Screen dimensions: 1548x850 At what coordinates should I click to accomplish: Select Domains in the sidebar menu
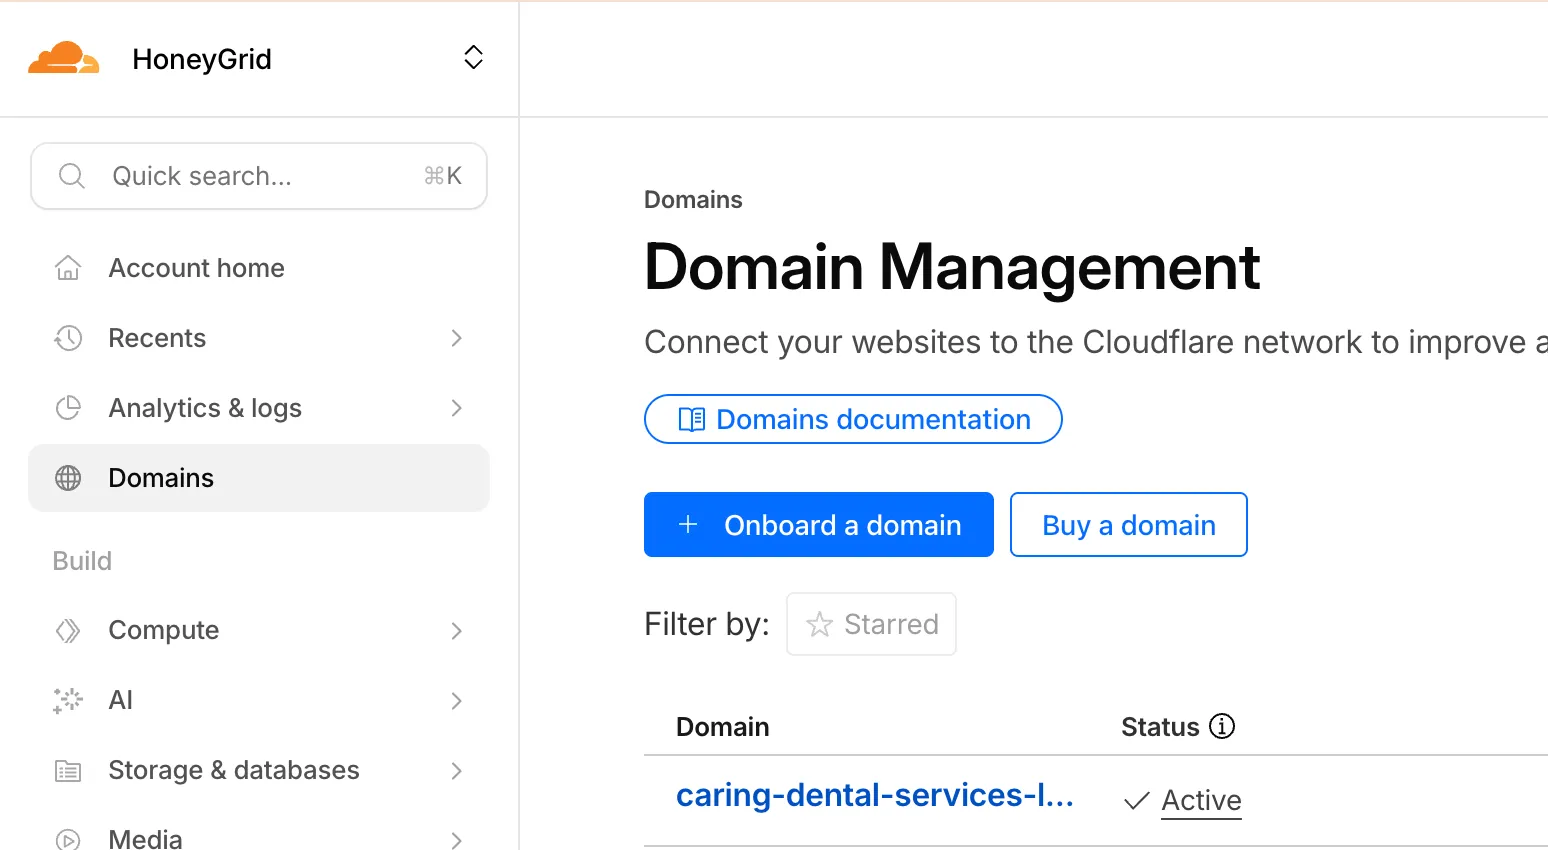pos(160,478)
